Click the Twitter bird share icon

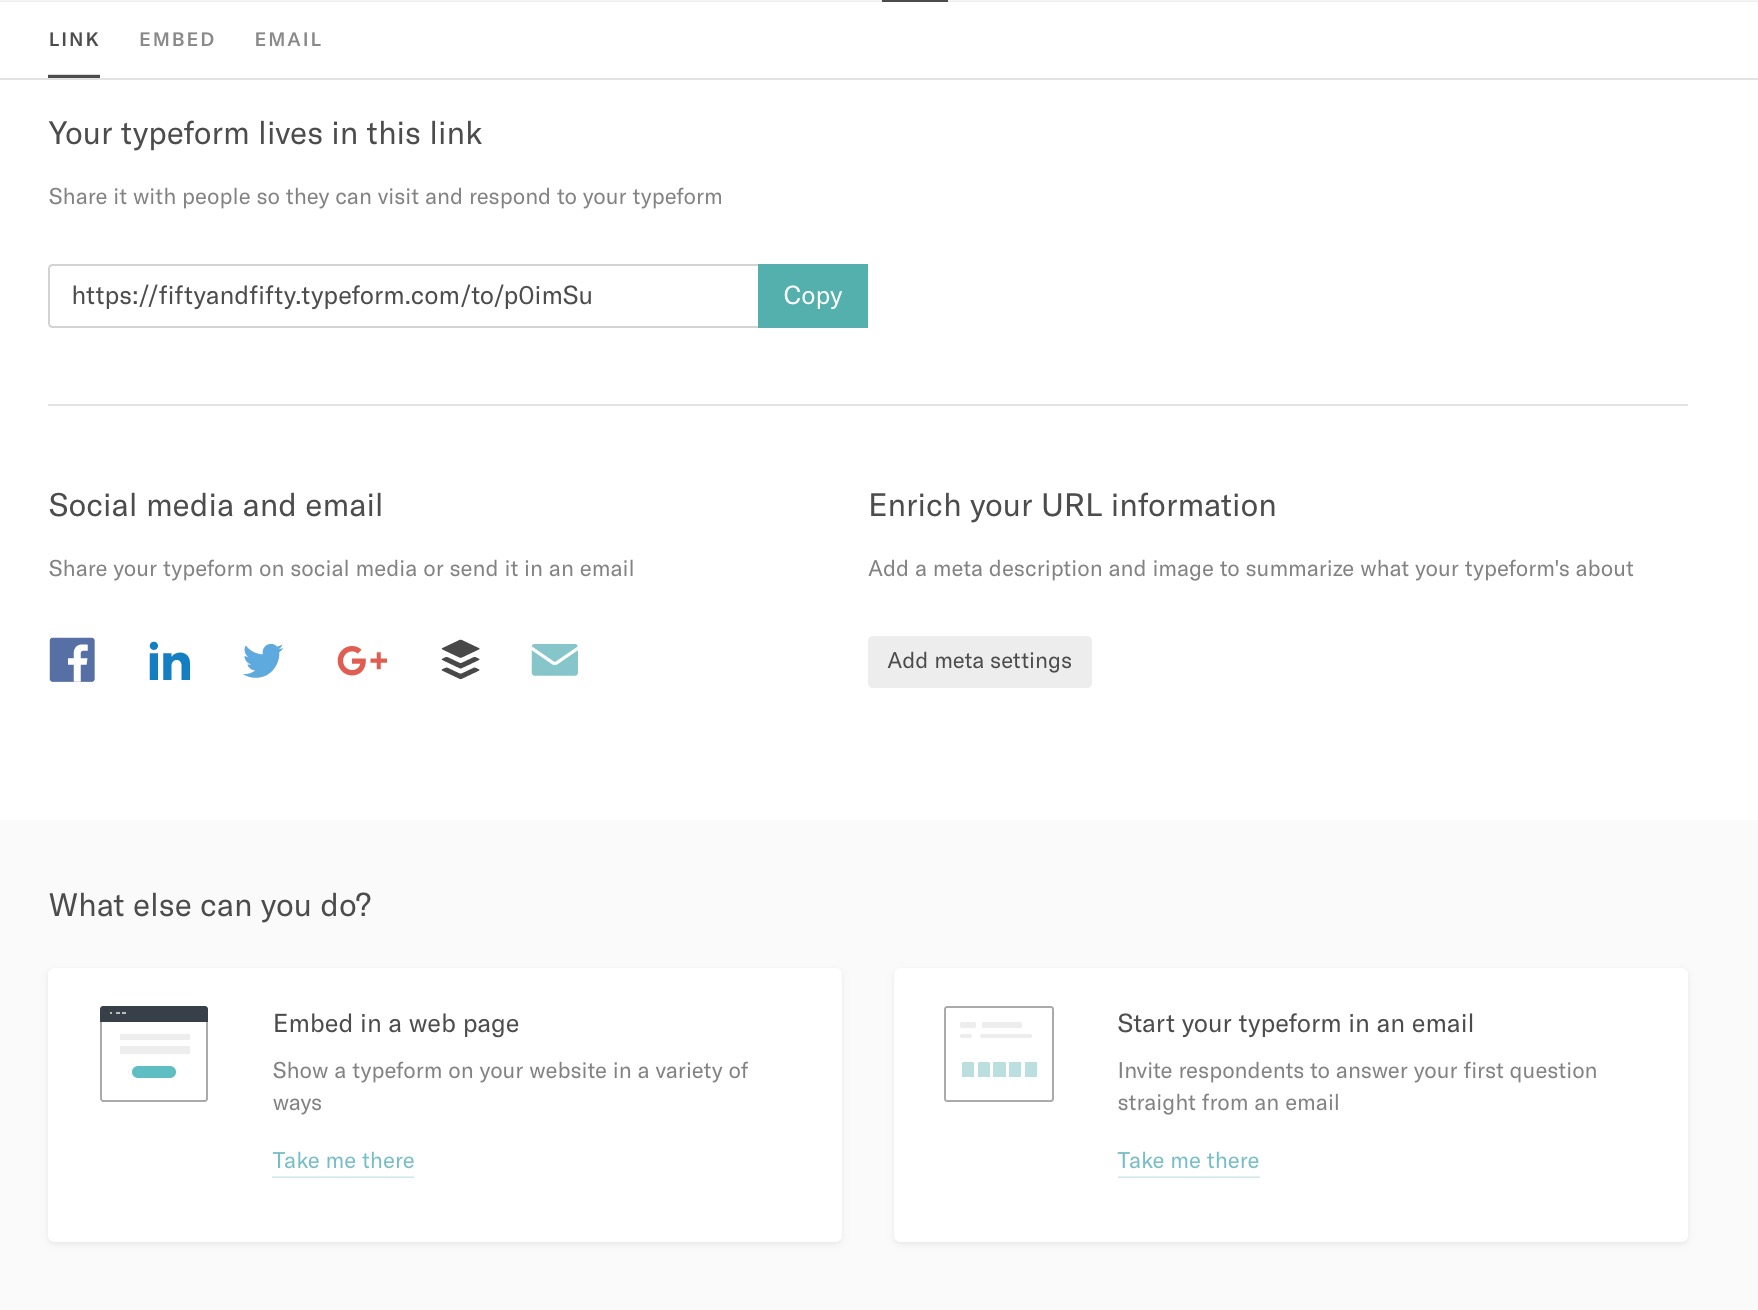pos(263,660)
